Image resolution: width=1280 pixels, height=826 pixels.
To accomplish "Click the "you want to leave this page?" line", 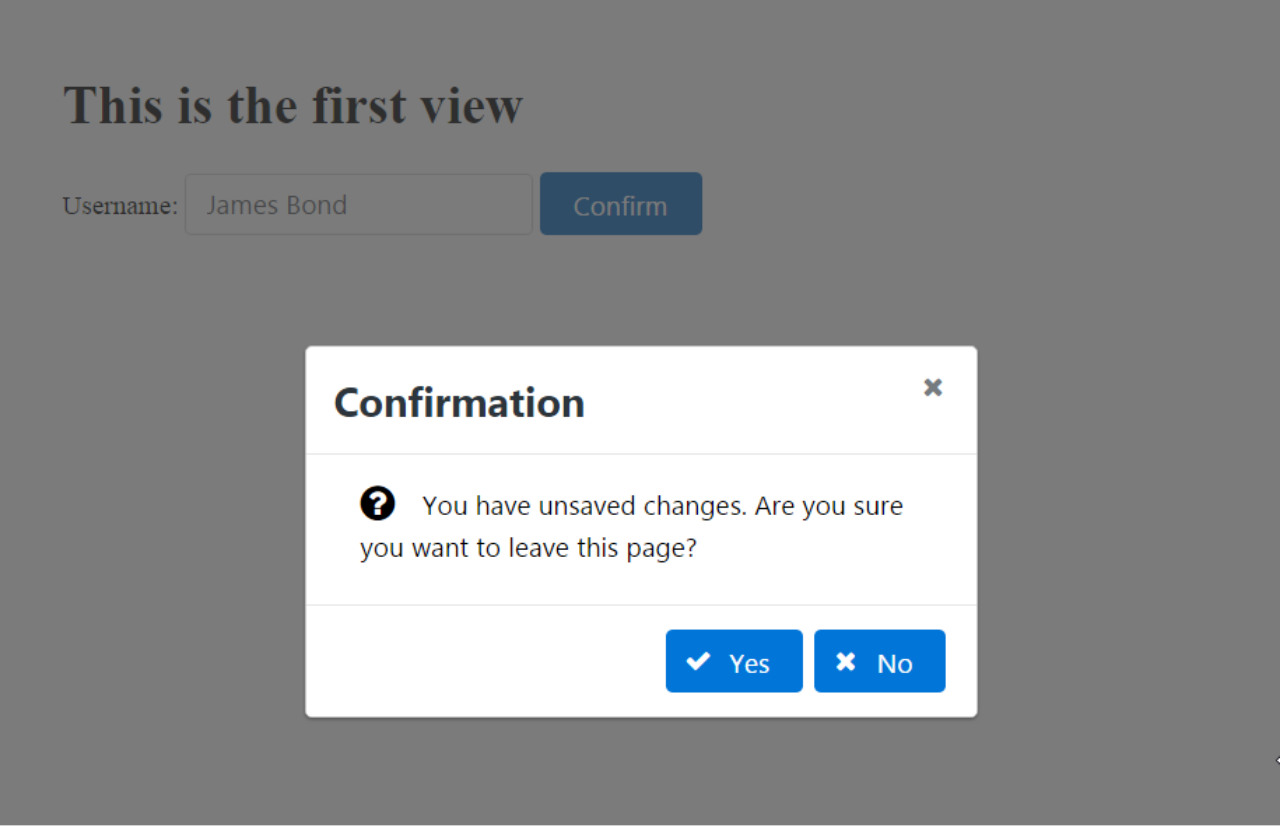I will coord(528,549).
